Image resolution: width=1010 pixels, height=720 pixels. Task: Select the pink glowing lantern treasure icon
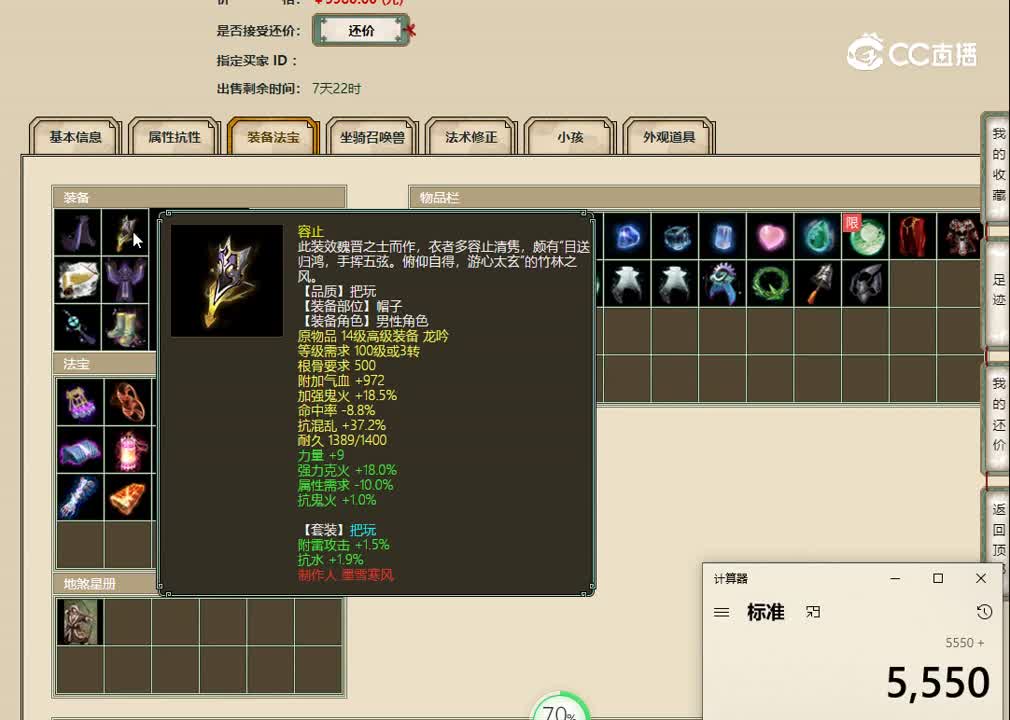(128, 450)
